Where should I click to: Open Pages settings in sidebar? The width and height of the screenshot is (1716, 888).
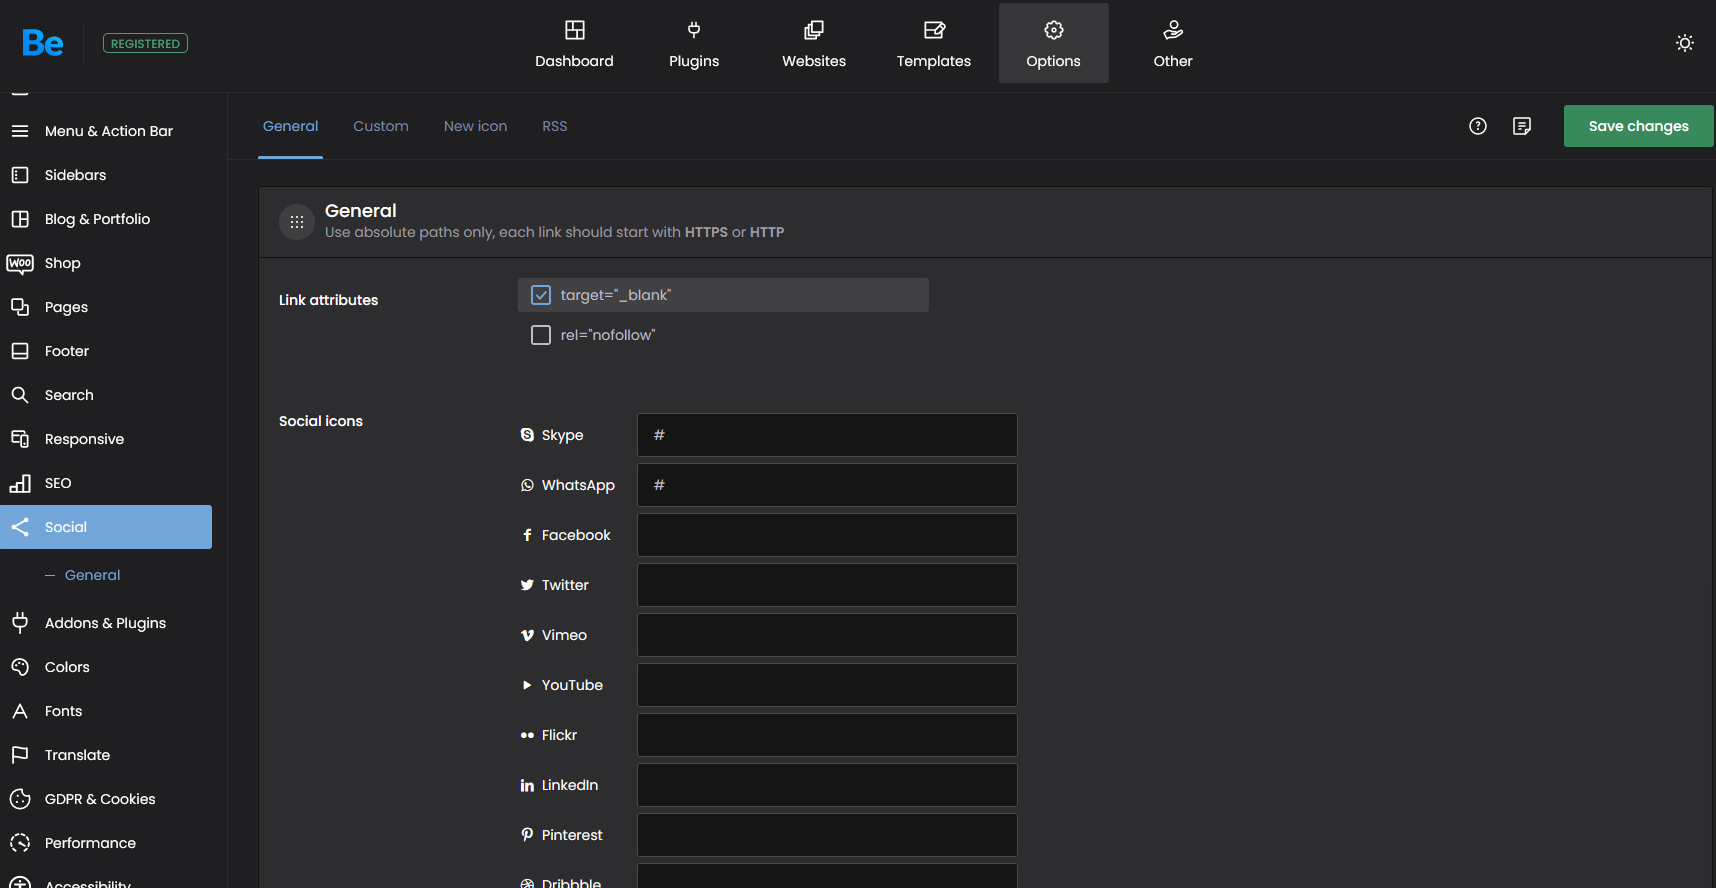click(106, 307)
